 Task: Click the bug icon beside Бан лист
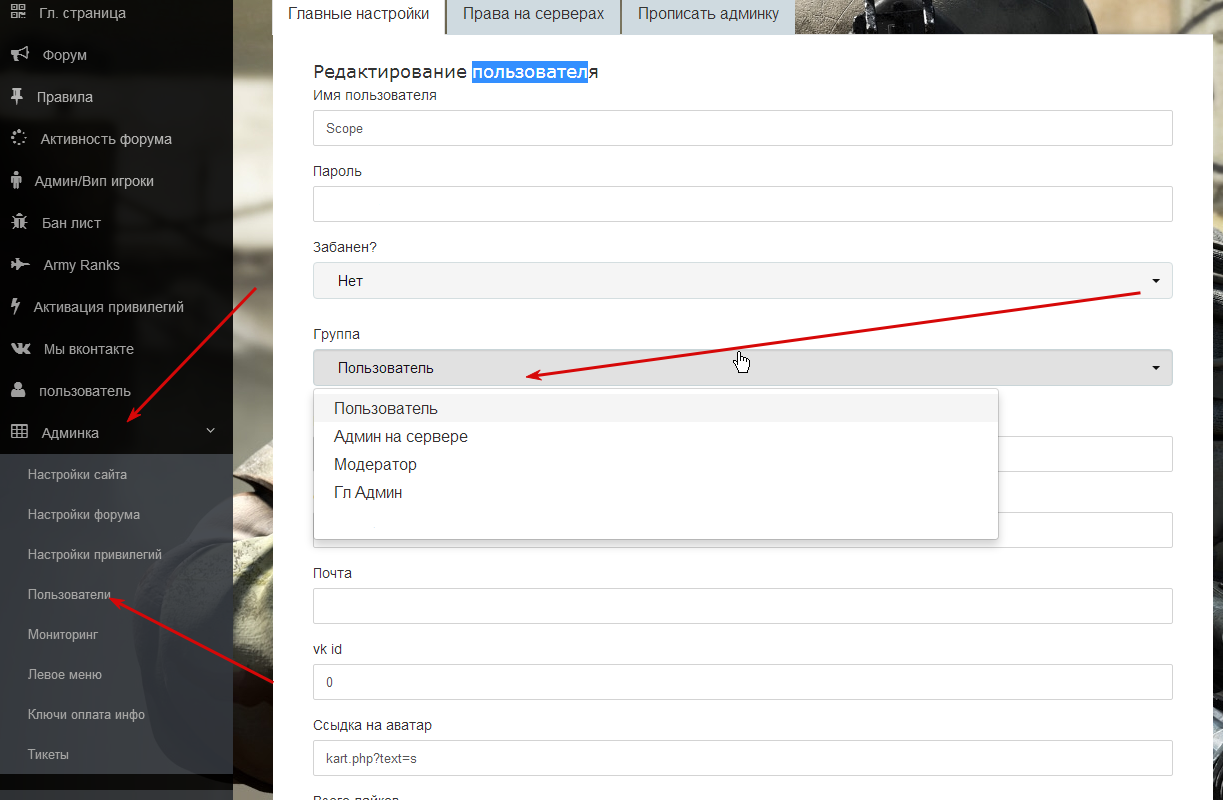(18, 223)
